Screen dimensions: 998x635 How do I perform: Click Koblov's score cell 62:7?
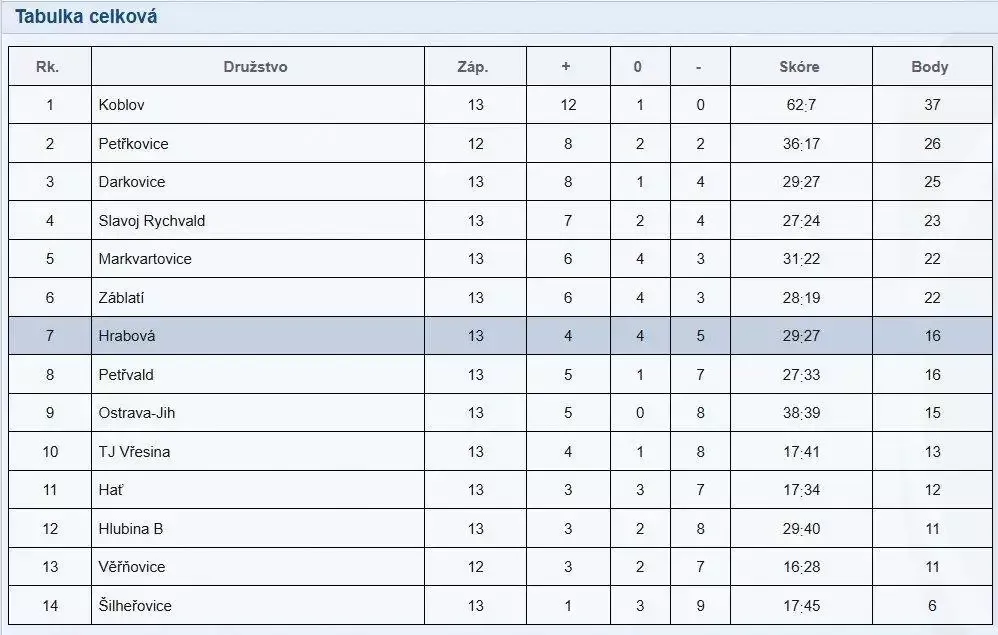tap(800, 105)
